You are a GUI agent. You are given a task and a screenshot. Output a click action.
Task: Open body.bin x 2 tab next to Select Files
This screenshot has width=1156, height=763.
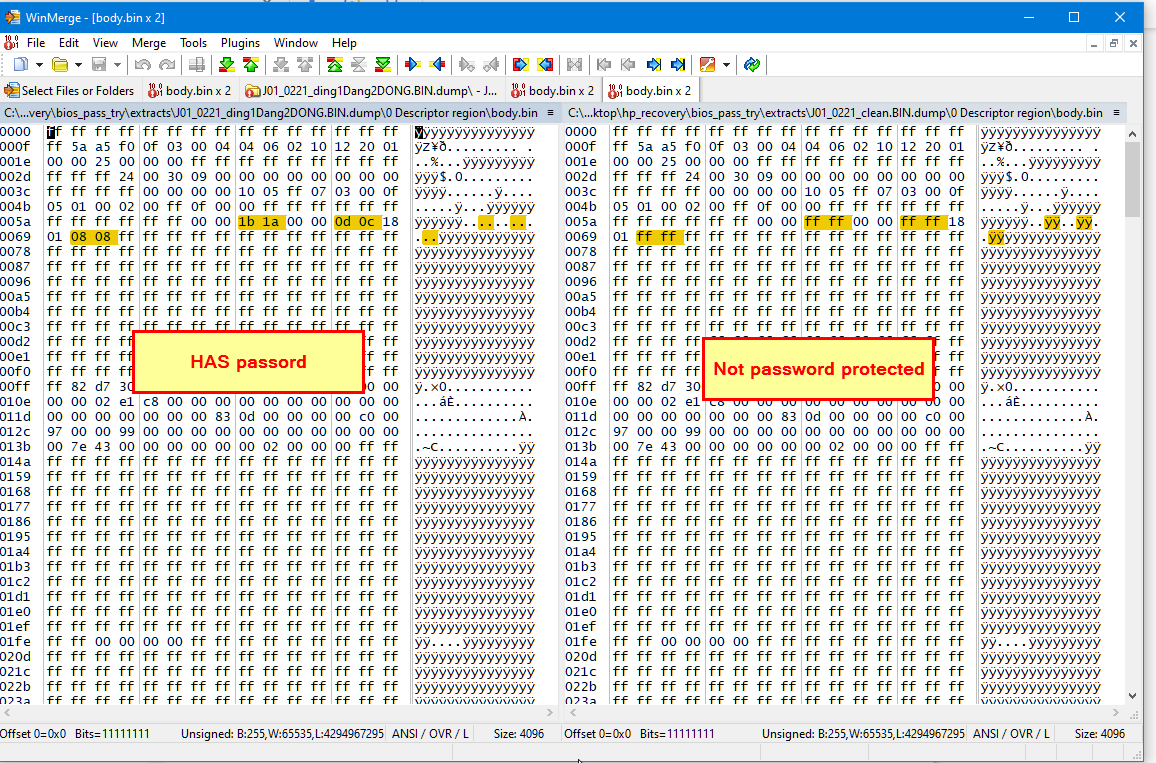[x=189, y=91]
